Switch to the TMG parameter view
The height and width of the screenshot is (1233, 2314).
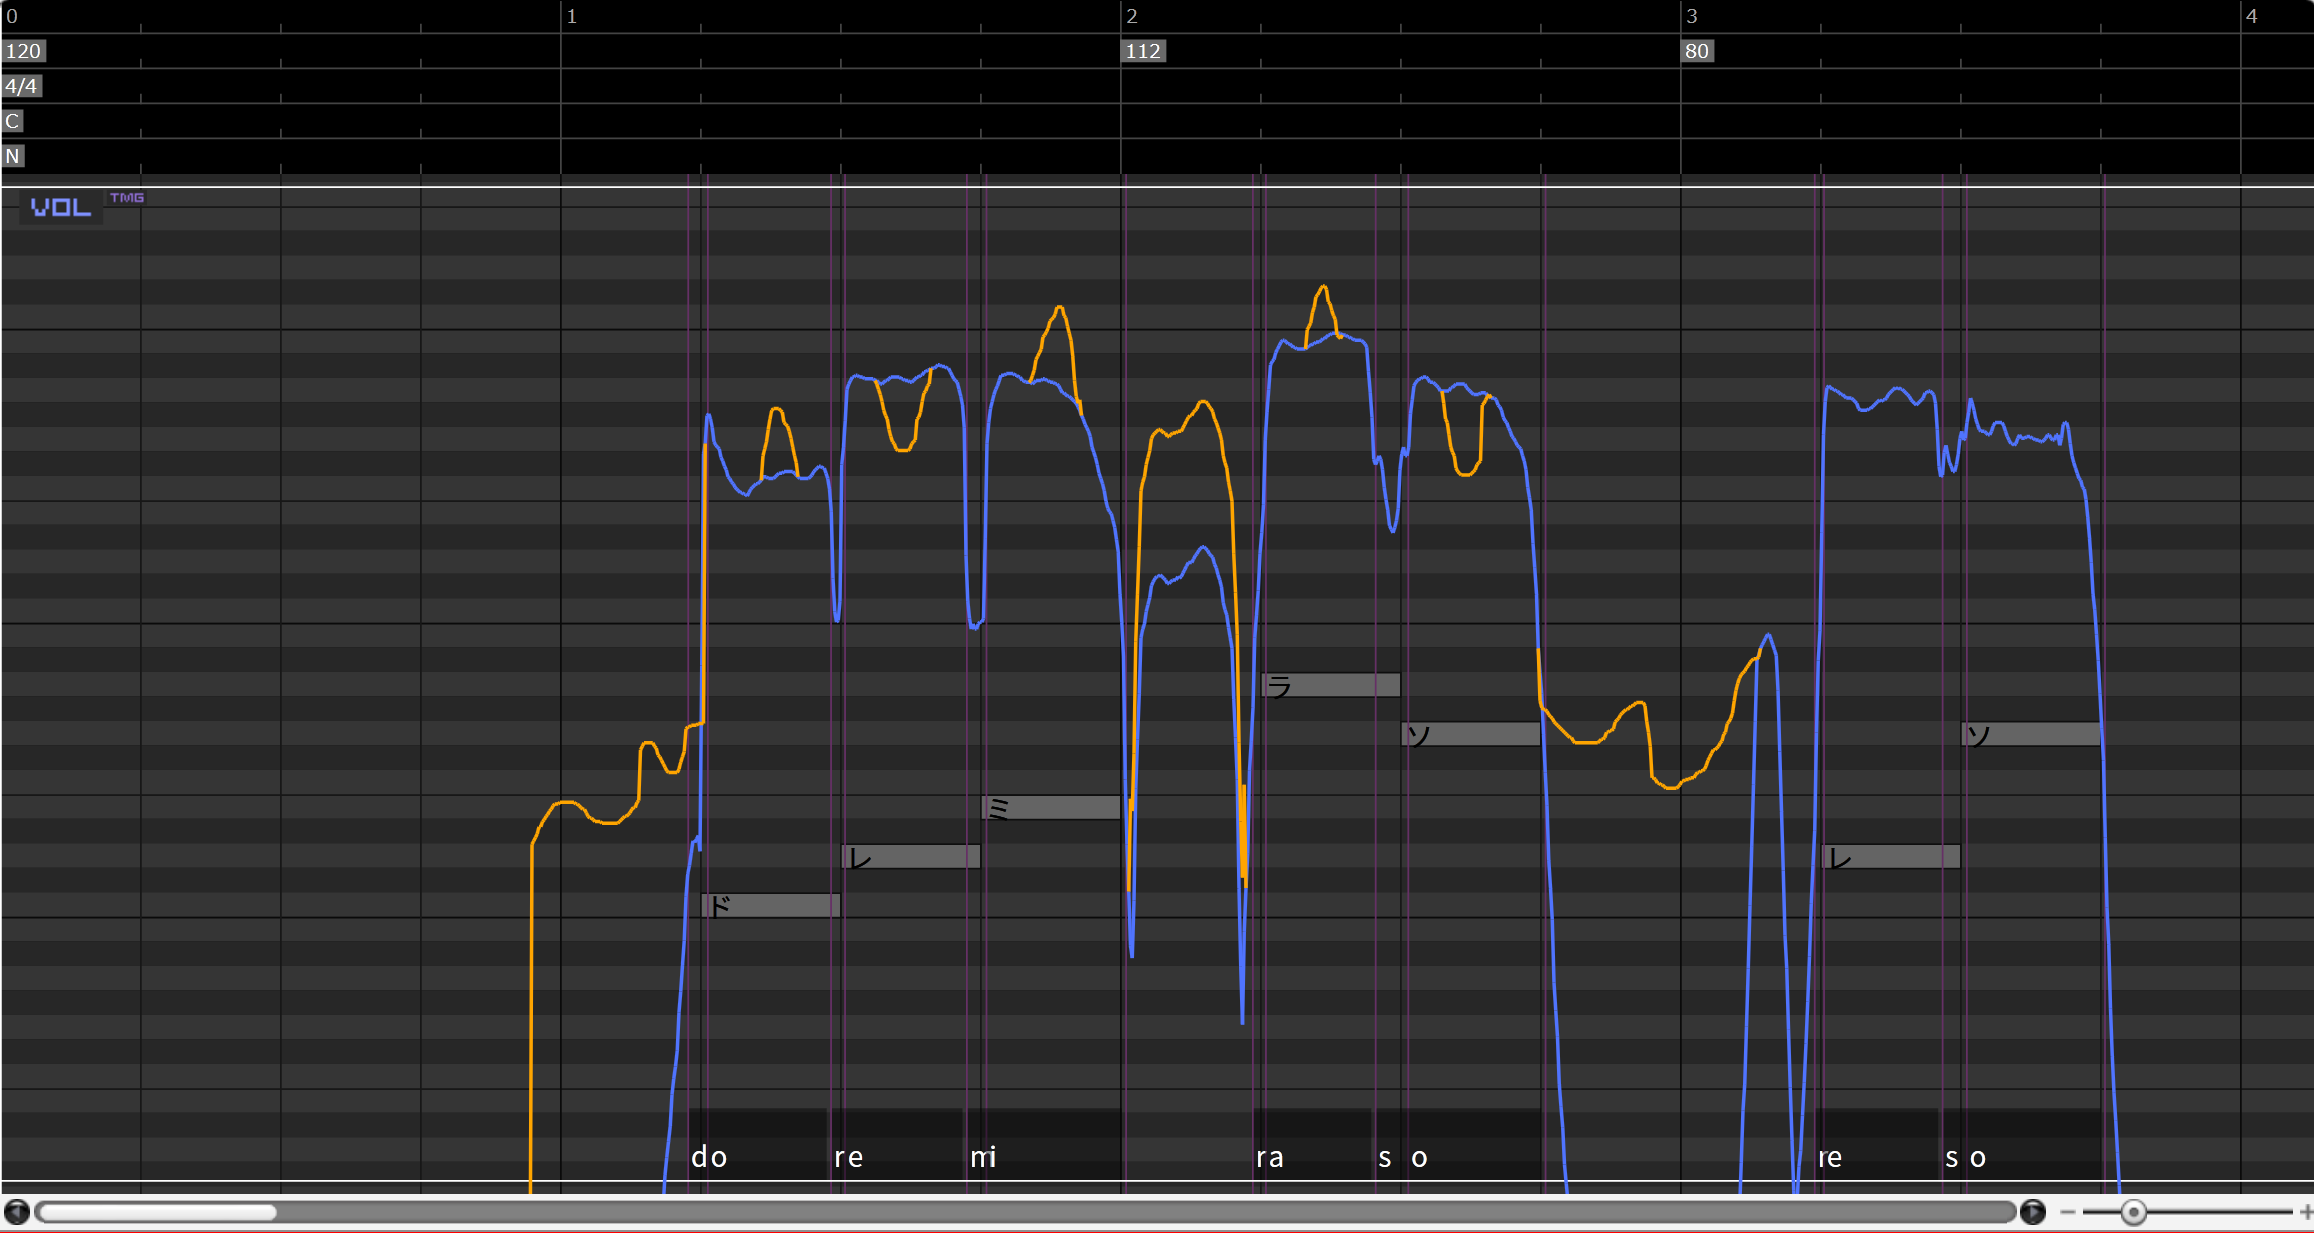[127, 198]
